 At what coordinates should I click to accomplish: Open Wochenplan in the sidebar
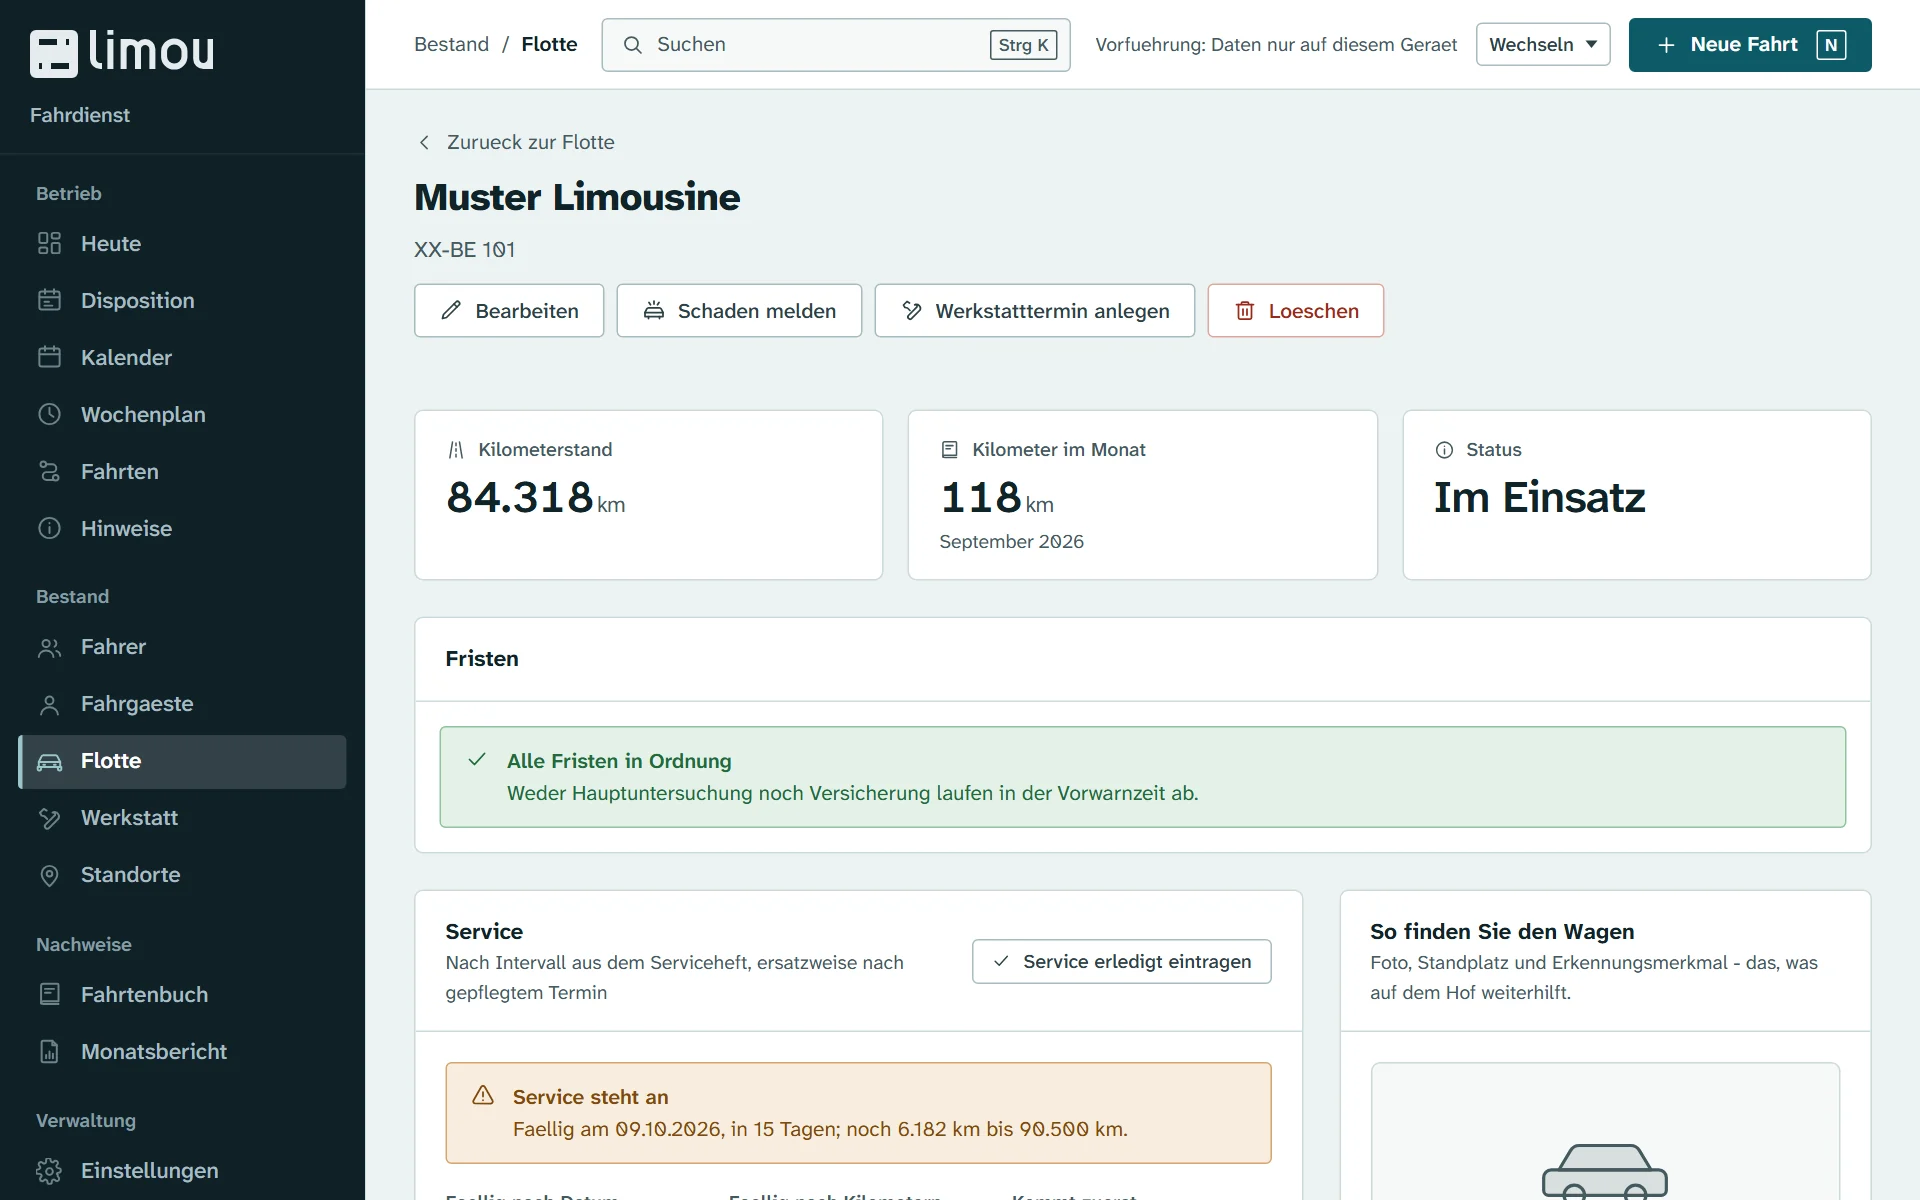point(182,414)
